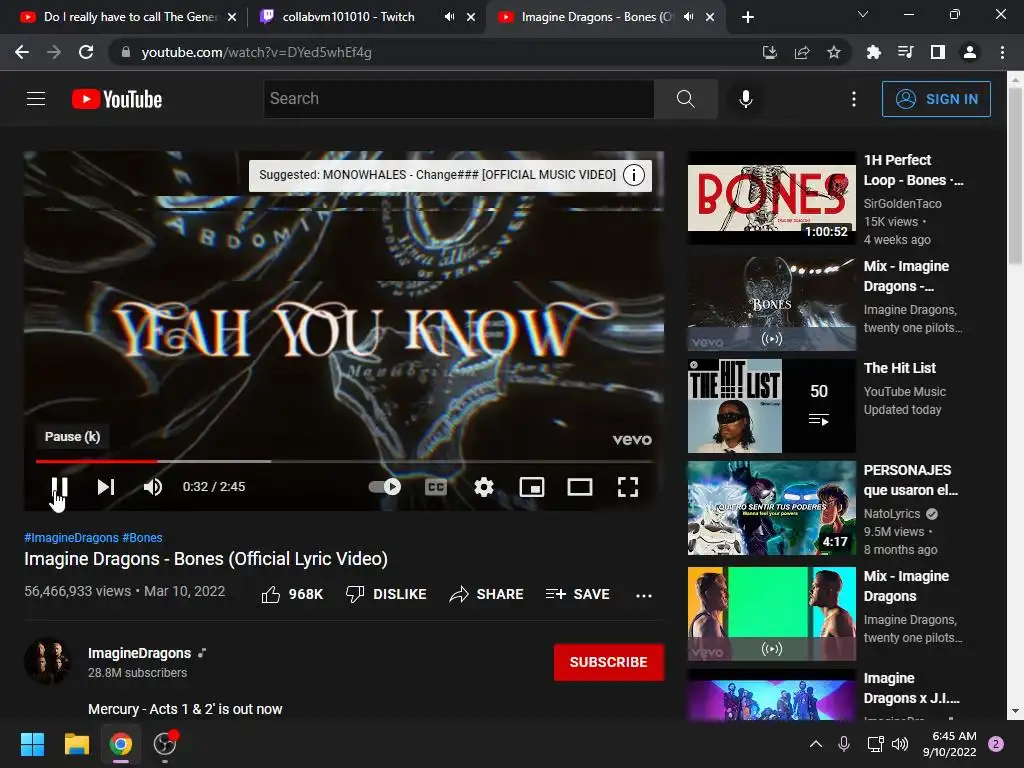
Task: Start voice search with microphone
Action: pyautogui.click(x=746, y=99)
